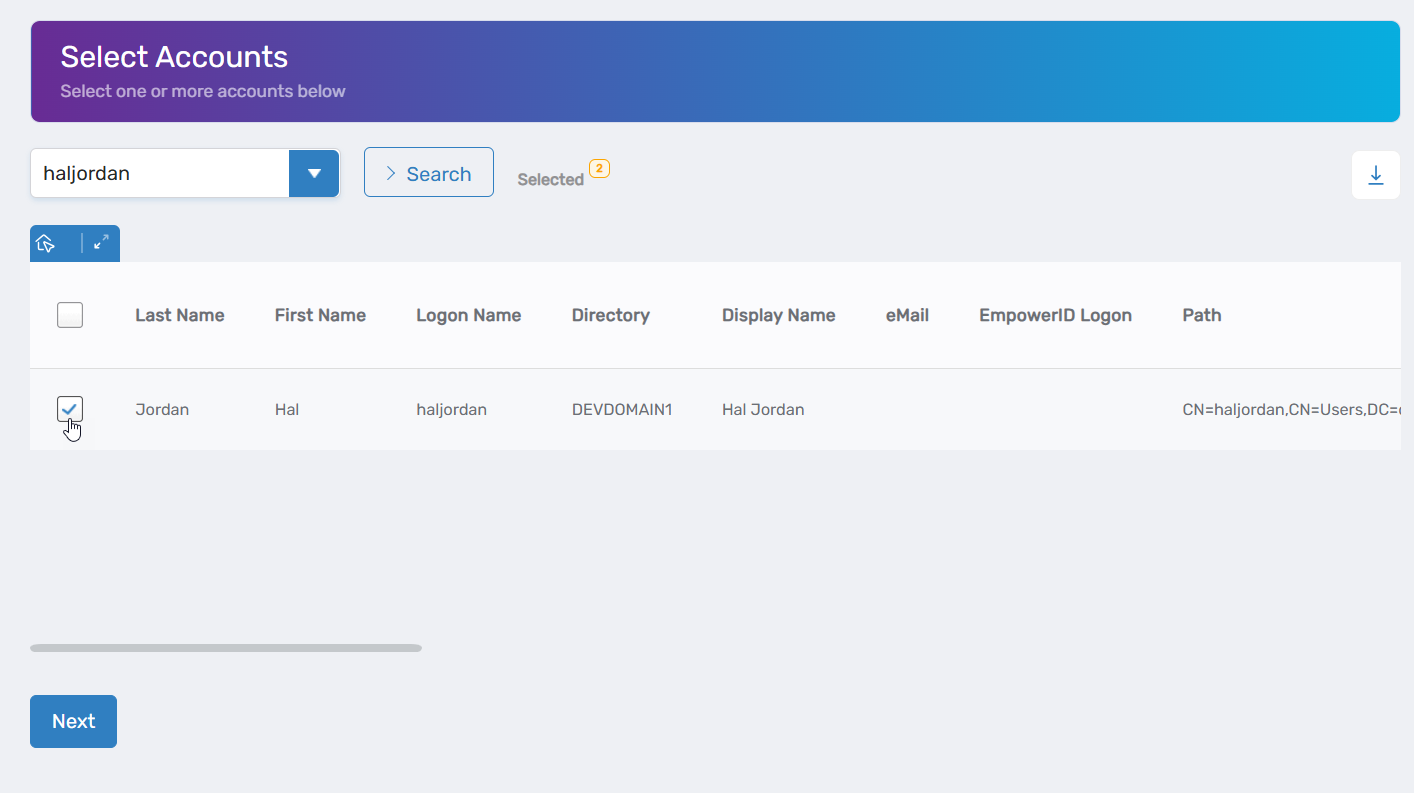Click the haljordan search input field
This screenshot has height=793, width=1414.
pyautogui.click(x=160, y=172)
